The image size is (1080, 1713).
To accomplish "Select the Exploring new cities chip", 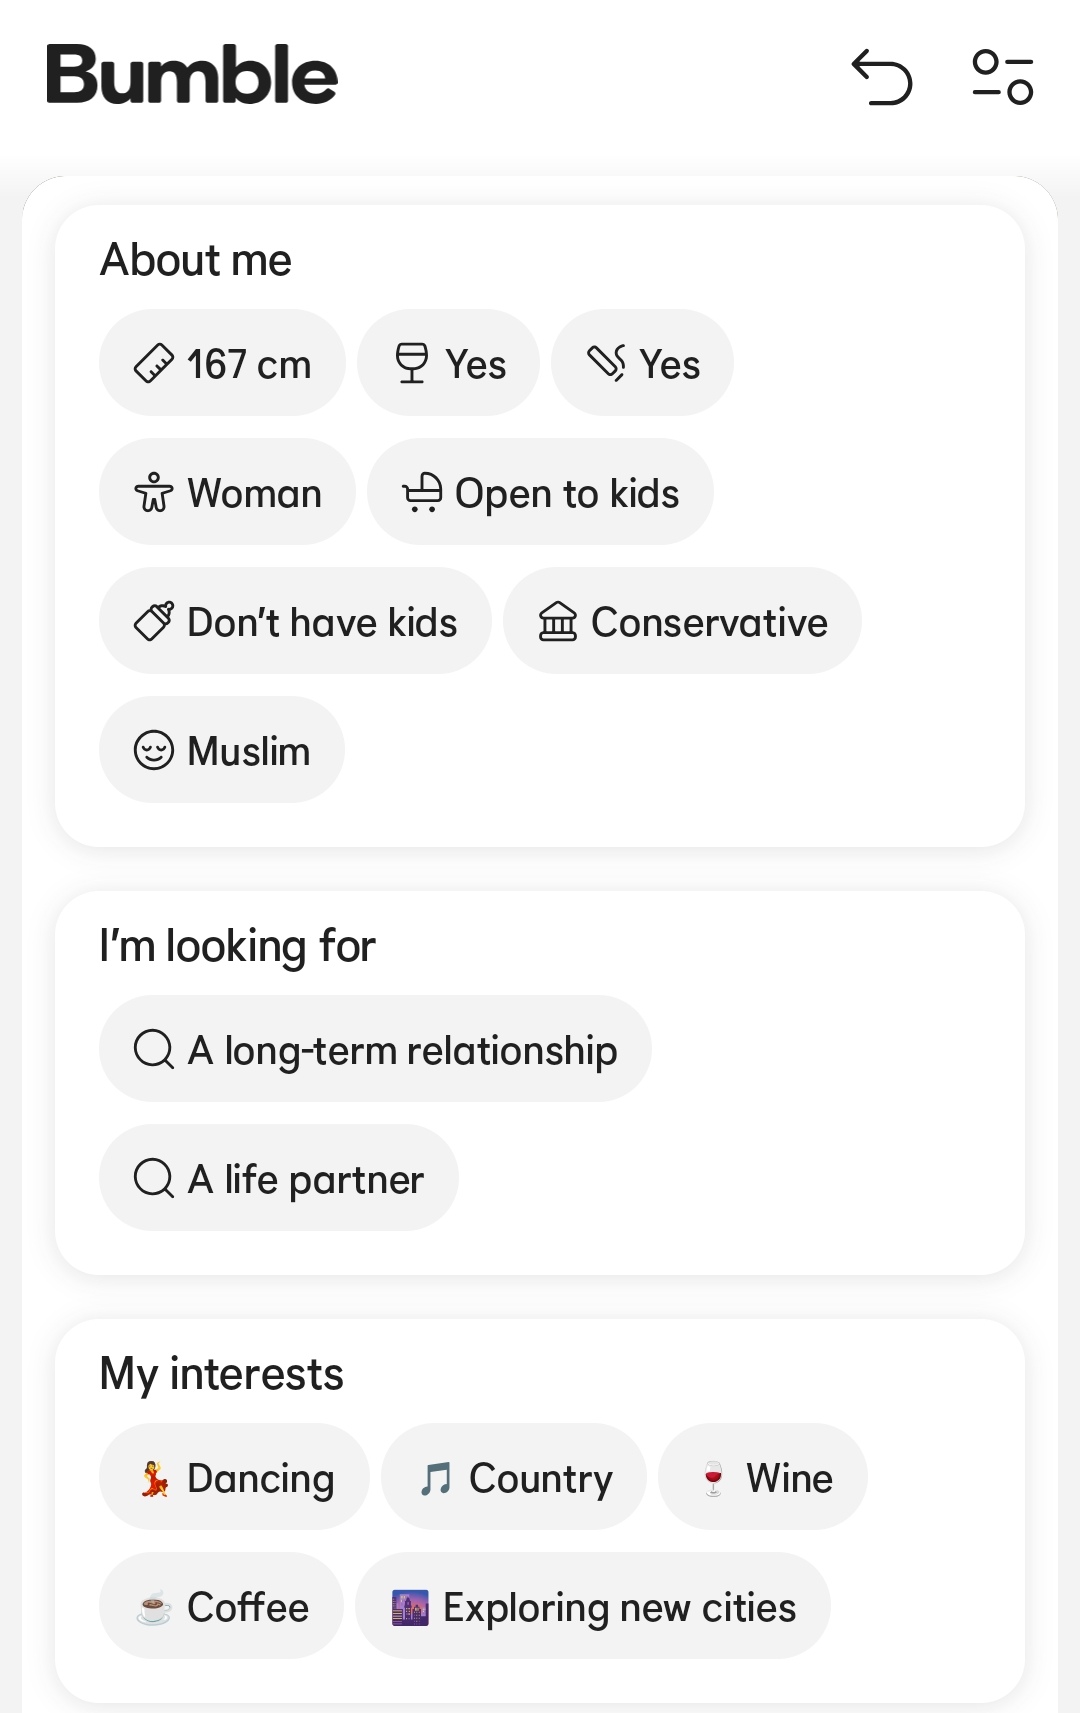I will (x=593, y=1606).
